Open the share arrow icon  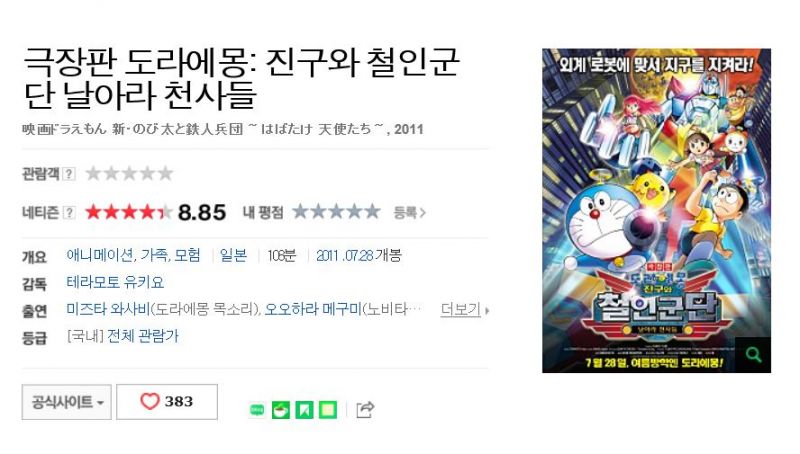pos(365,410)
